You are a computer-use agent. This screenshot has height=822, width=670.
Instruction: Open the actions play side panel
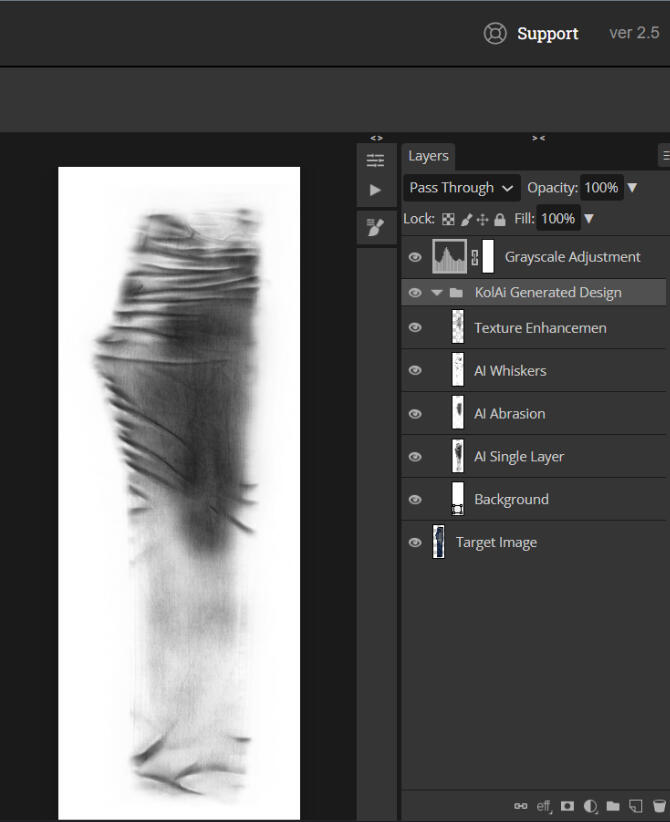point(376,190)
